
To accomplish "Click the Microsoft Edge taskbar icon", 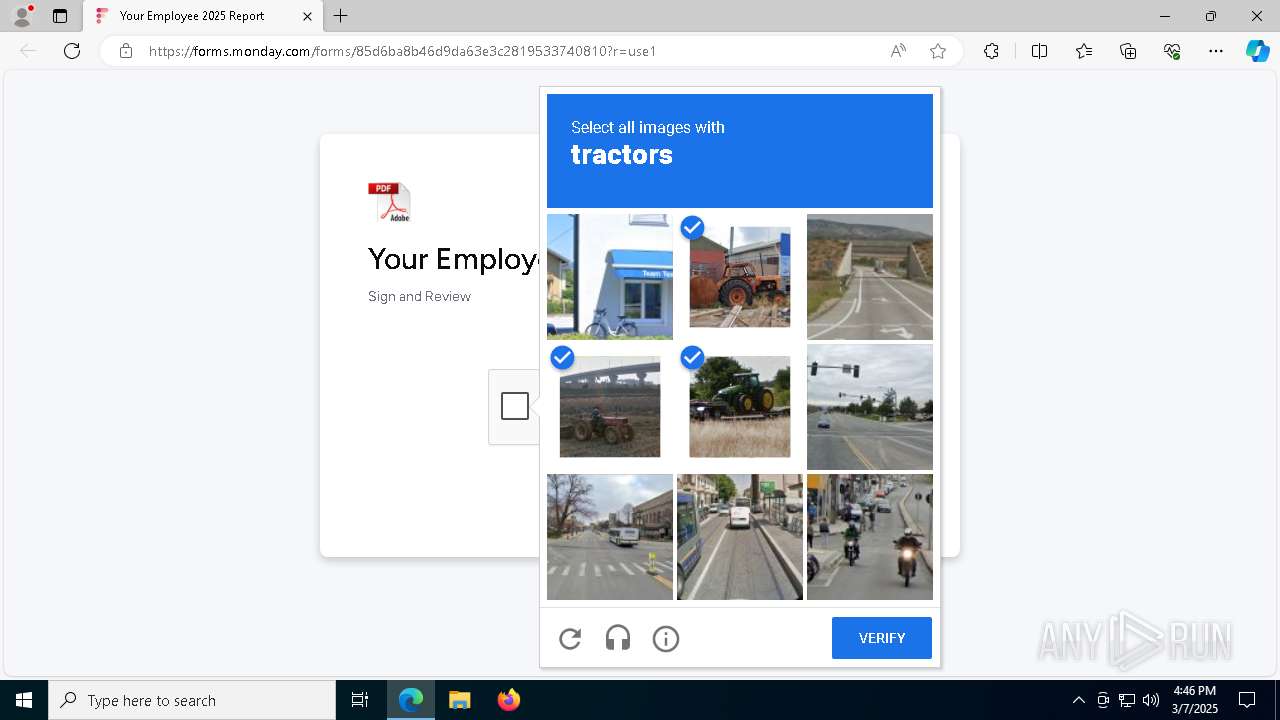I will 411,700.
